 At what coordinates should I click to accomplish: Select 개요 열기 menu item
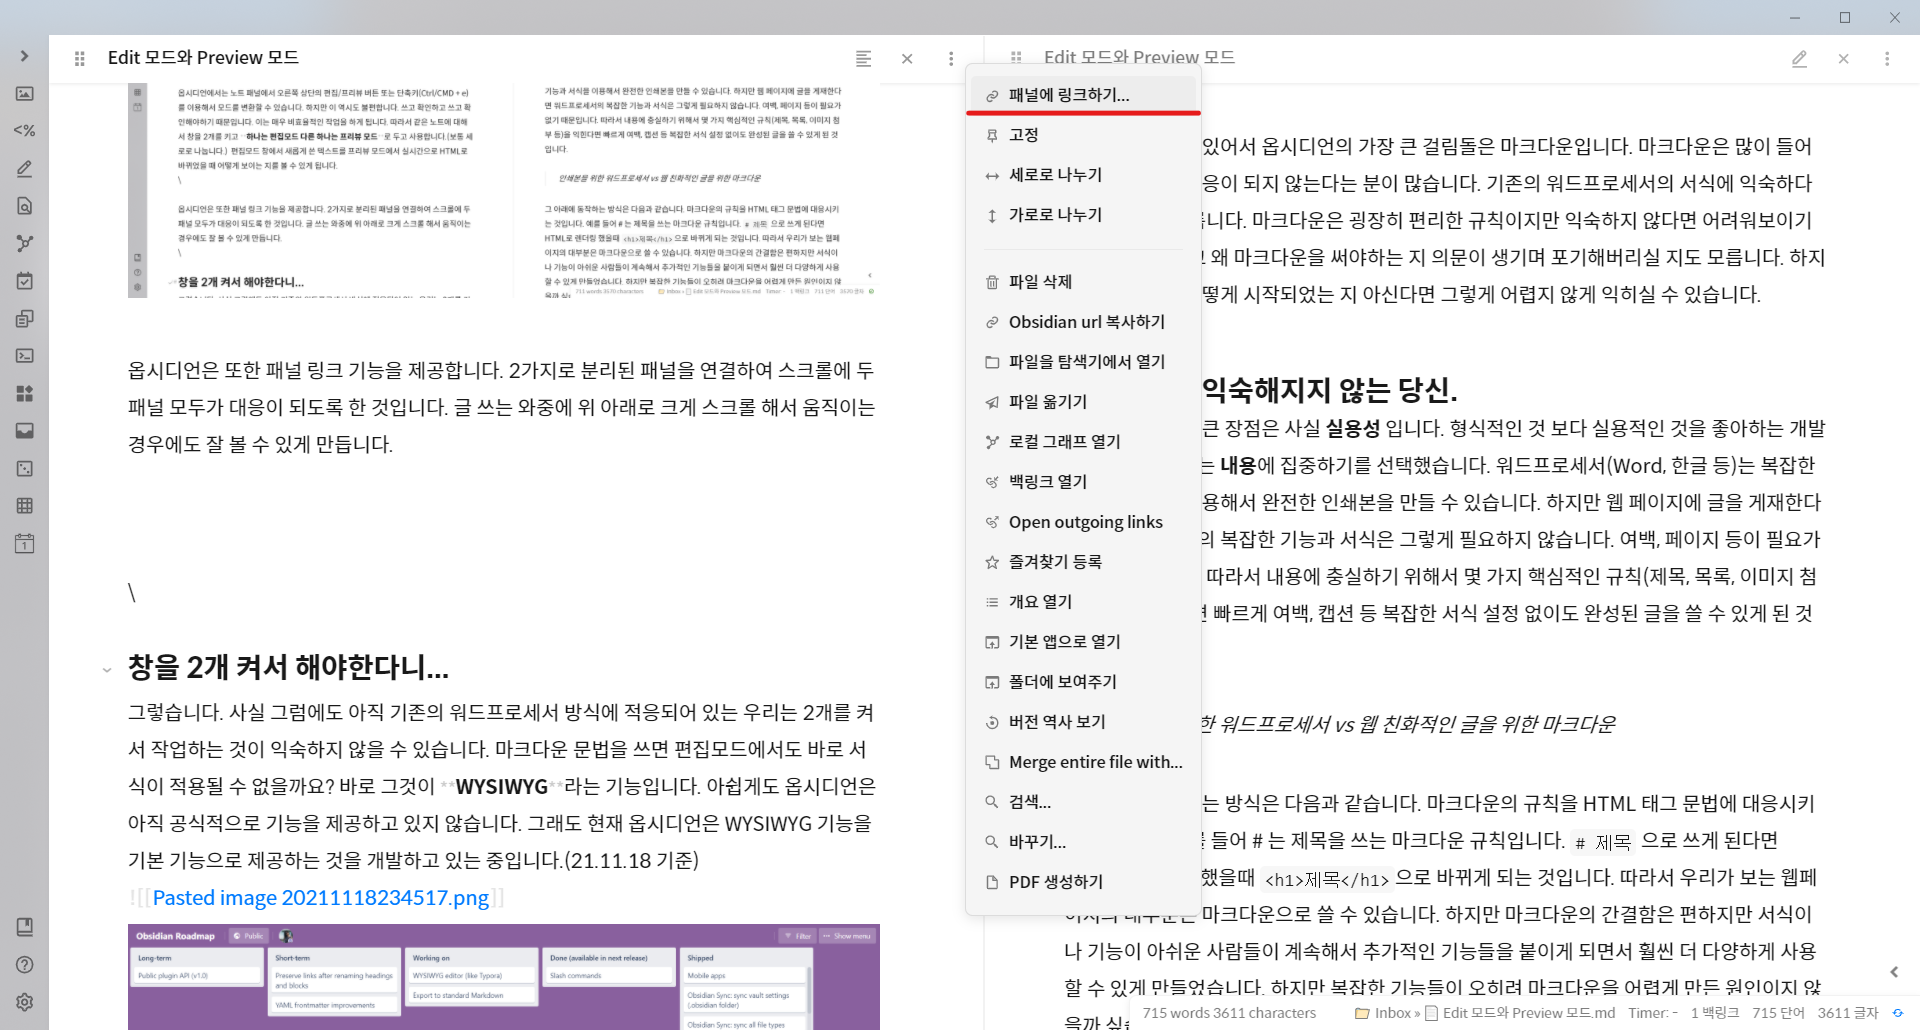(x=1083, y=602)
